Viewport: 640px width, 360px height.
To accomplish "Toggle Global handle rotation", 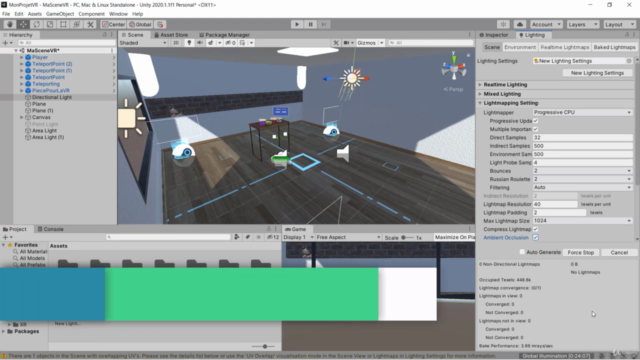I will coord(140,24).
